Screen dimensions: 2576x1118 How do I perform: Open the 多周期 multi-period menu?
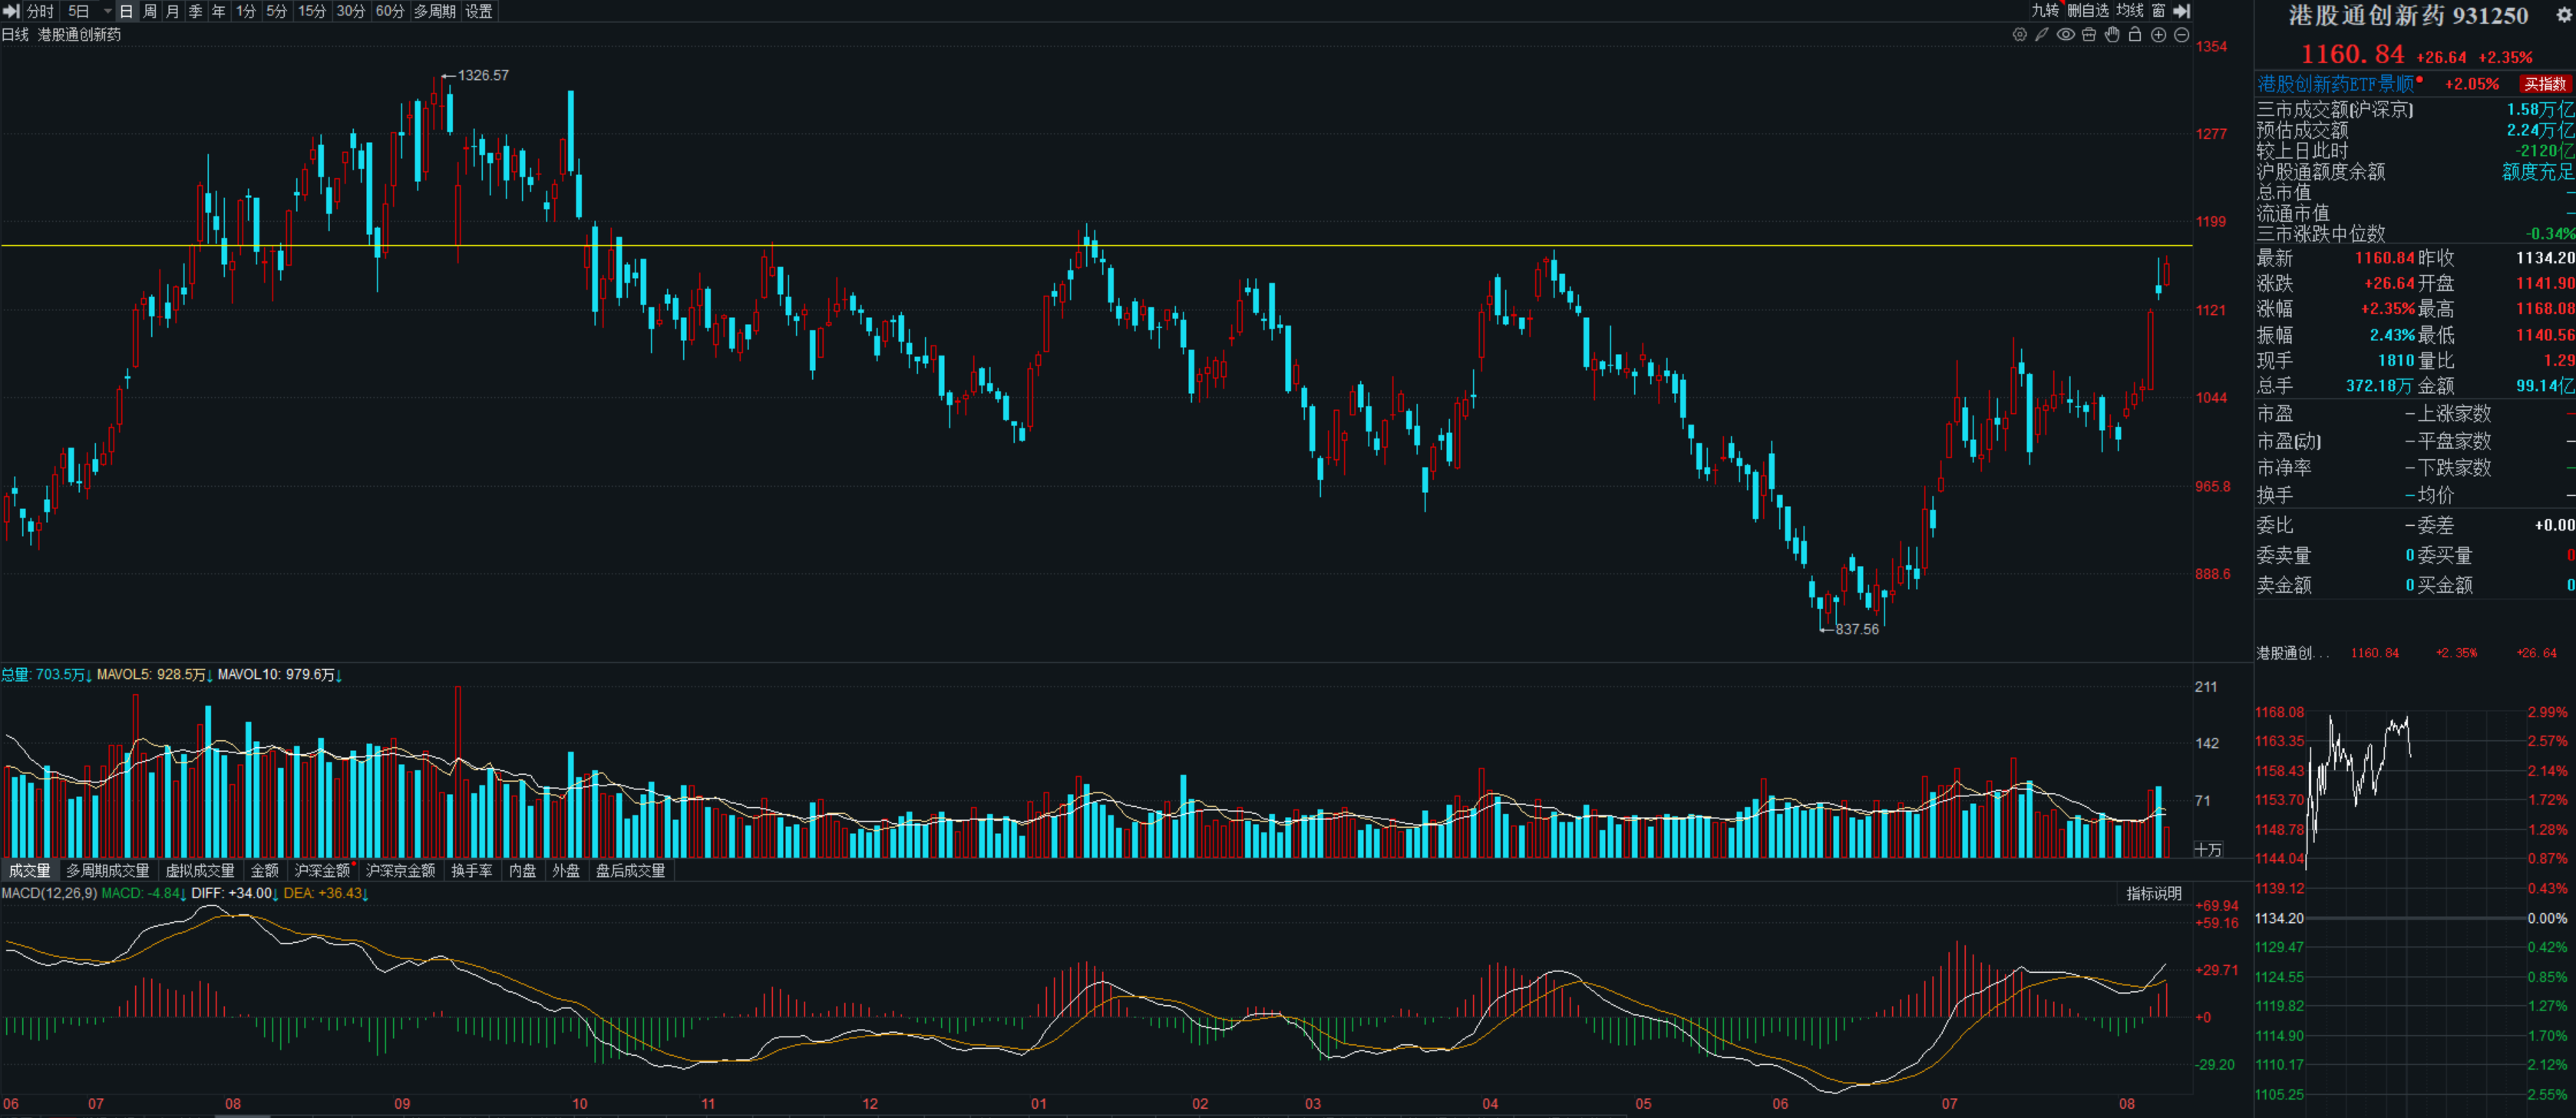pos(435,11)
